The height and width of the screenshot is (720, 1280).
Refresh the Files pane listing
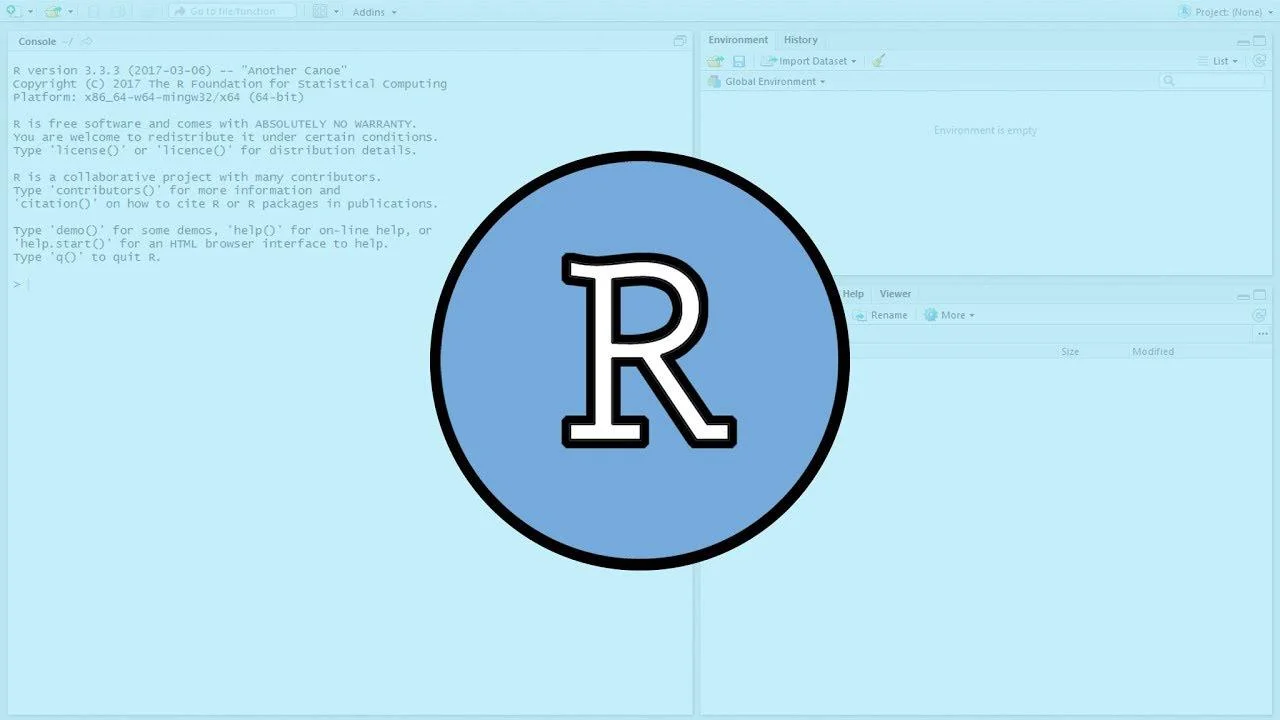point(1260,315)
